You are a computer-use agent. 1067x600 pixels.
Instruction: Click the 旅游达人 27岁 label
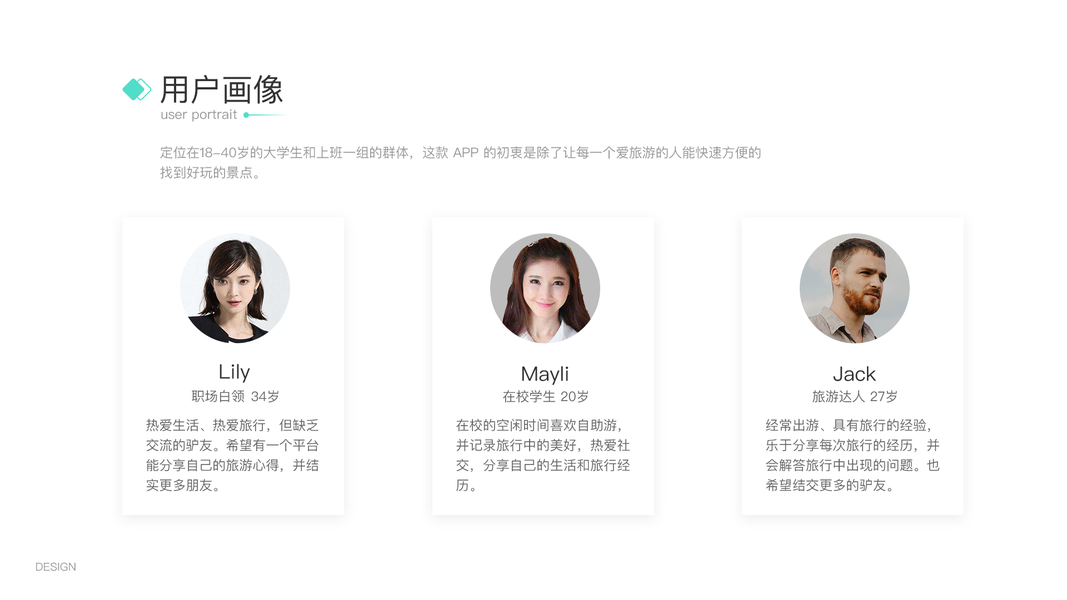coord(855,396)
